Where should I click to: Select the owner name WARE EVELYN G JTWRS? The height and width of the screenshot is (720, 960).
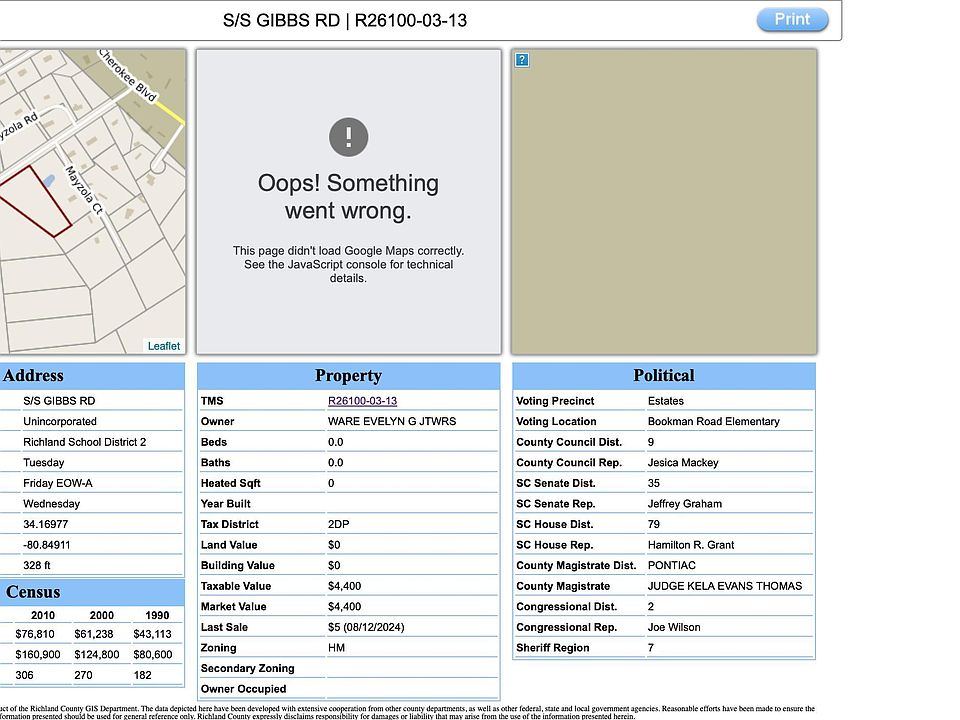click(x=392, y=422)
